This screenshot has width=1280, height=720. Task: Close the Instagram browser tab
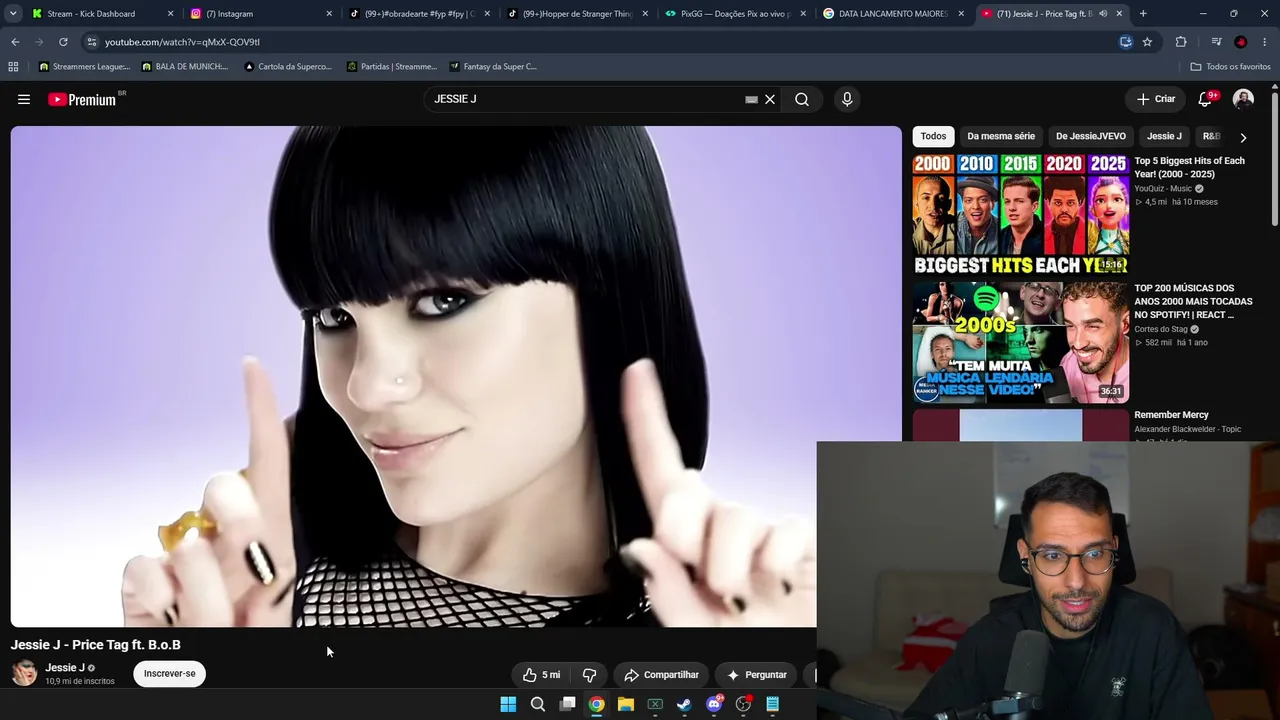(329, 14)
